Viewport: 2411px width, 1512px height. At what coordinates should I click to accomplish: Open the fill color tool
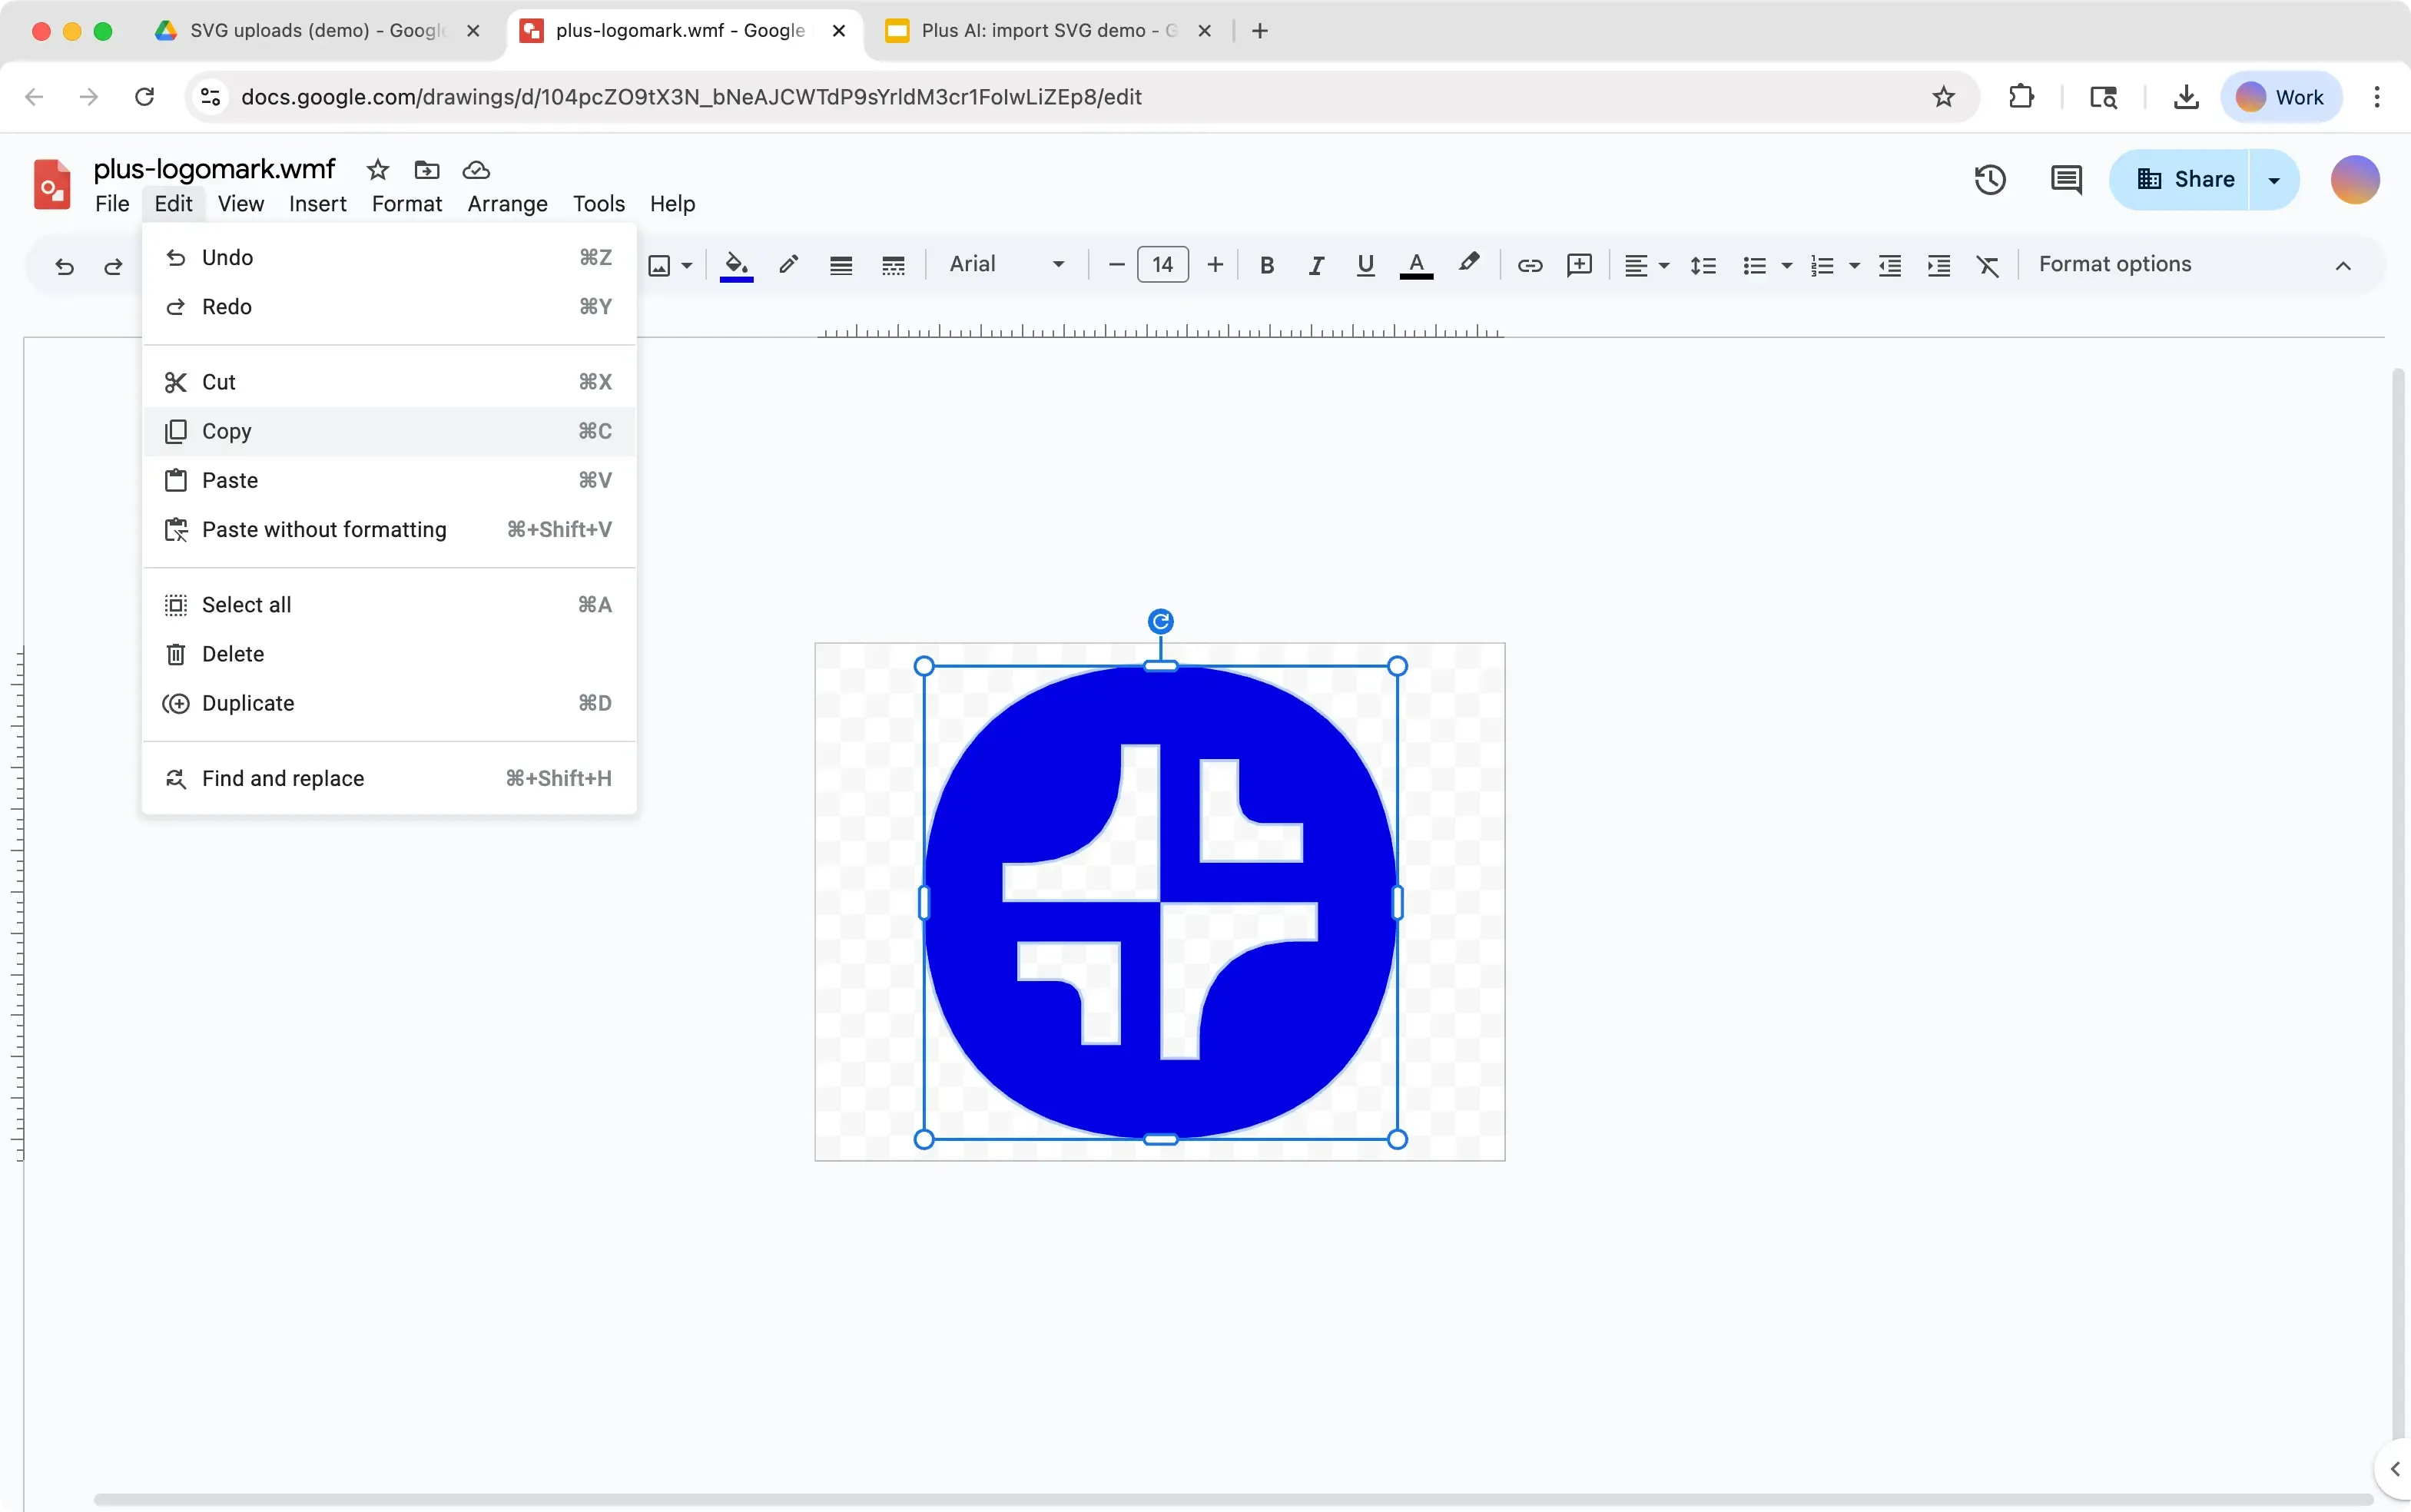click(x=737, y=264)
